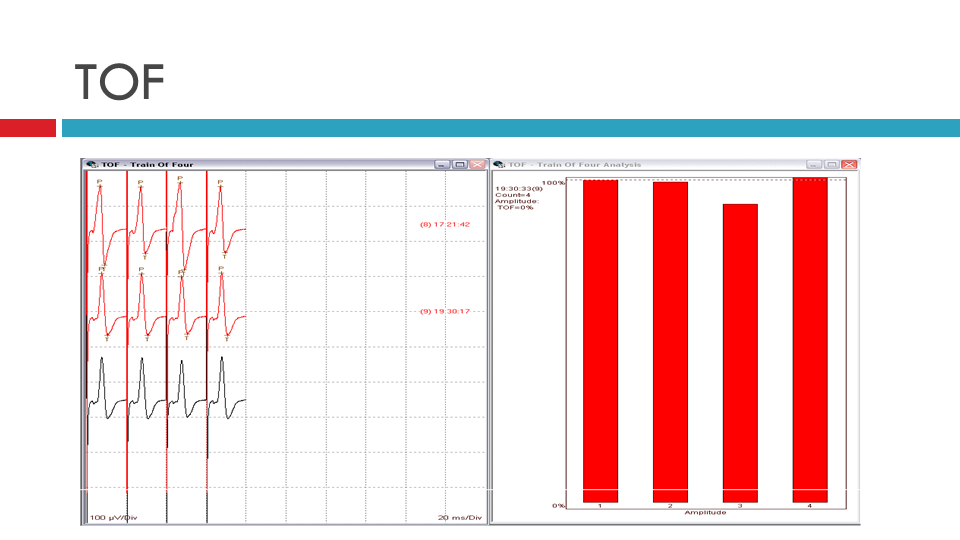
Task: Click the Train Of Four window app icon
Action: 92,165
